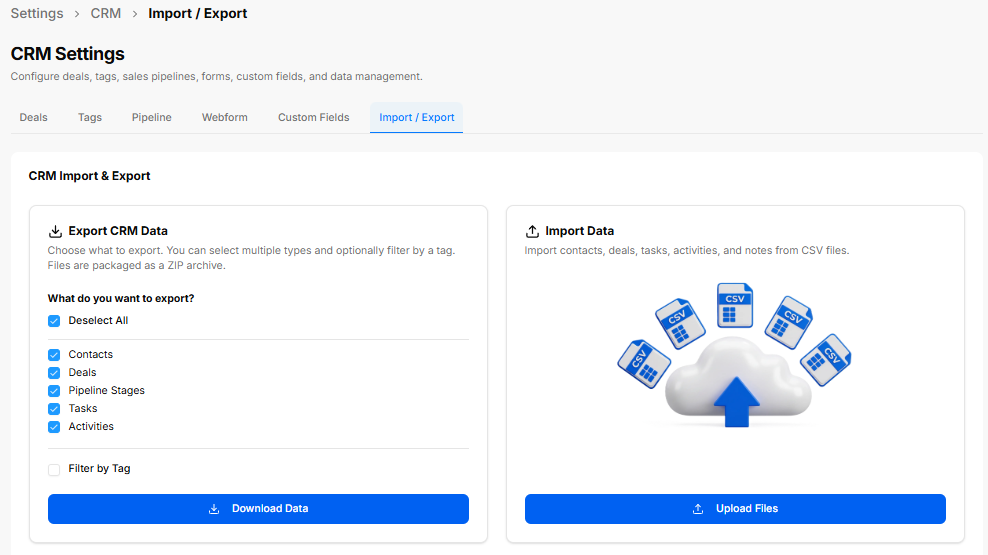Go to the Webform tab
Viewport: 988px width, 555px height.
tap(225, 118)
